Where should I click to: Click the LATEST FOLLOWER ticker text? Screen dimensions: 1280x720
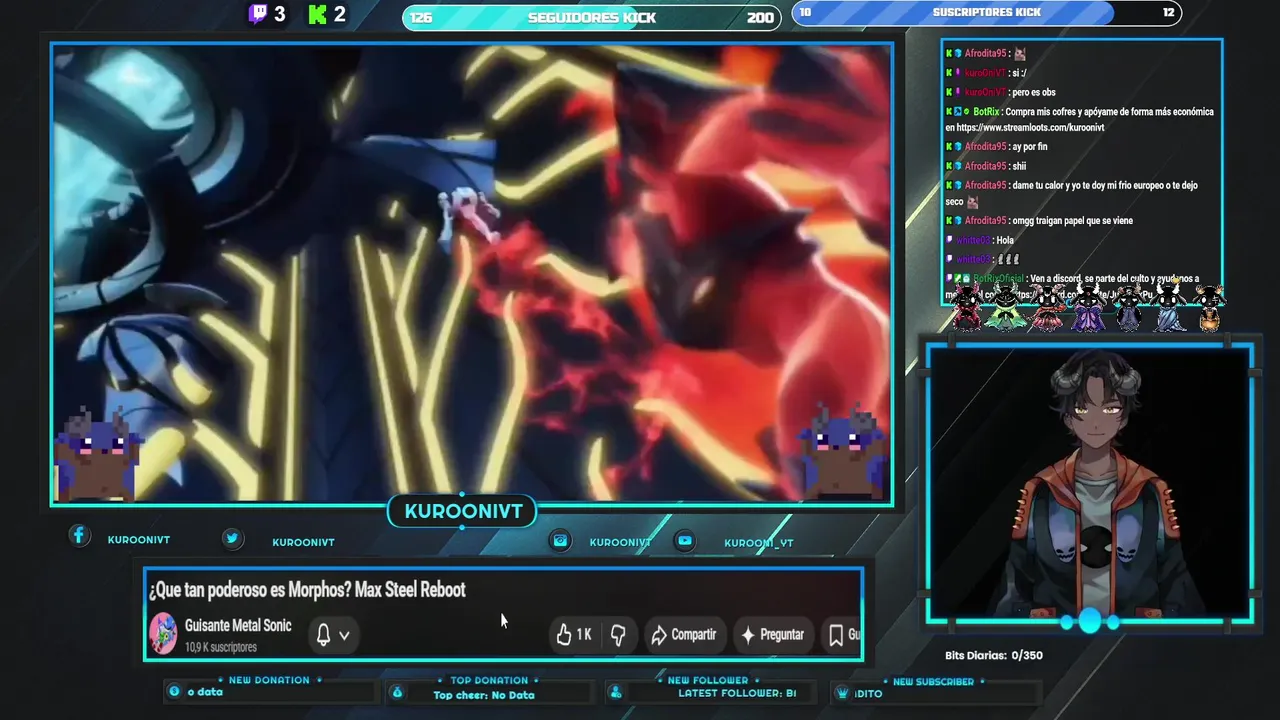pos(737,693)
